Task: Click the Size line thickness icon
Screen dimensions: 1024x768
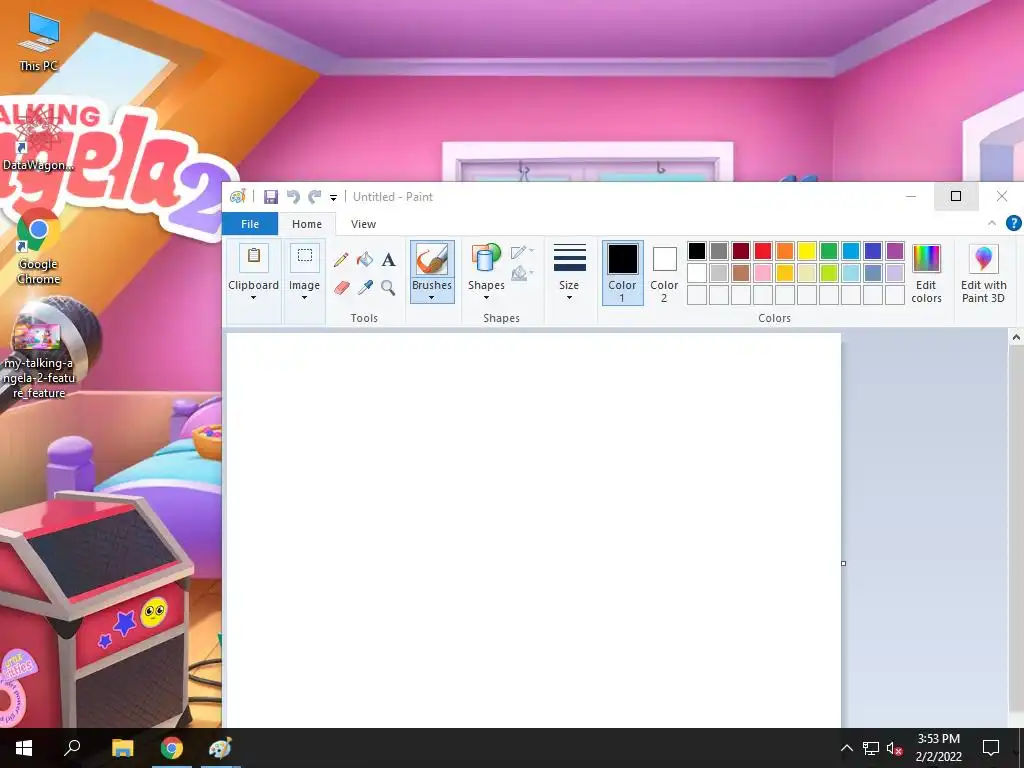Action: tap(569, 257)
